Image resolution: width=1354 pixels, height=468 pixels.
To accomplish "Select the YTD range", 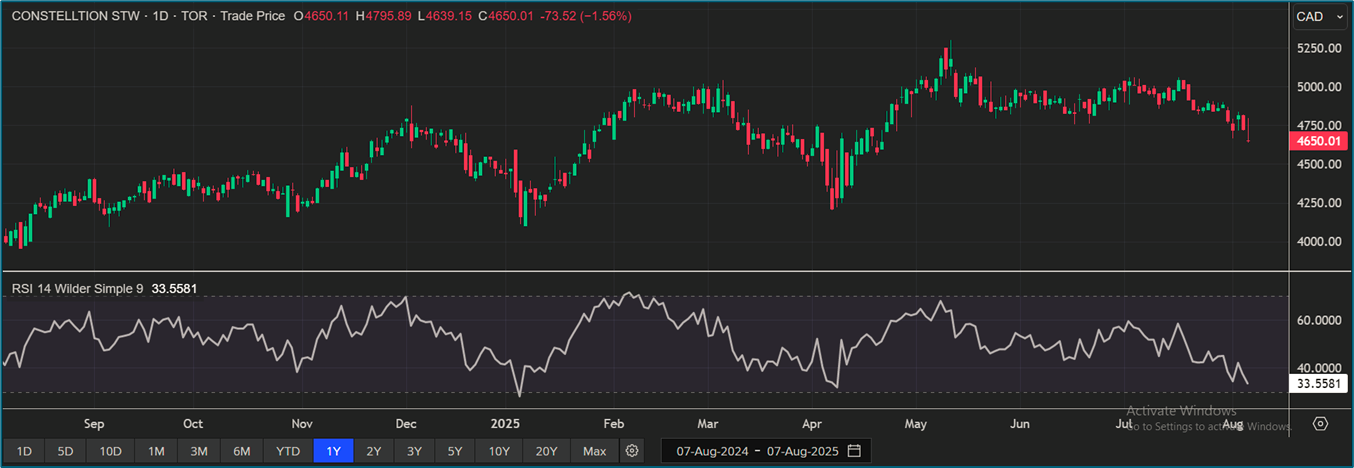I will pos(288,451).
